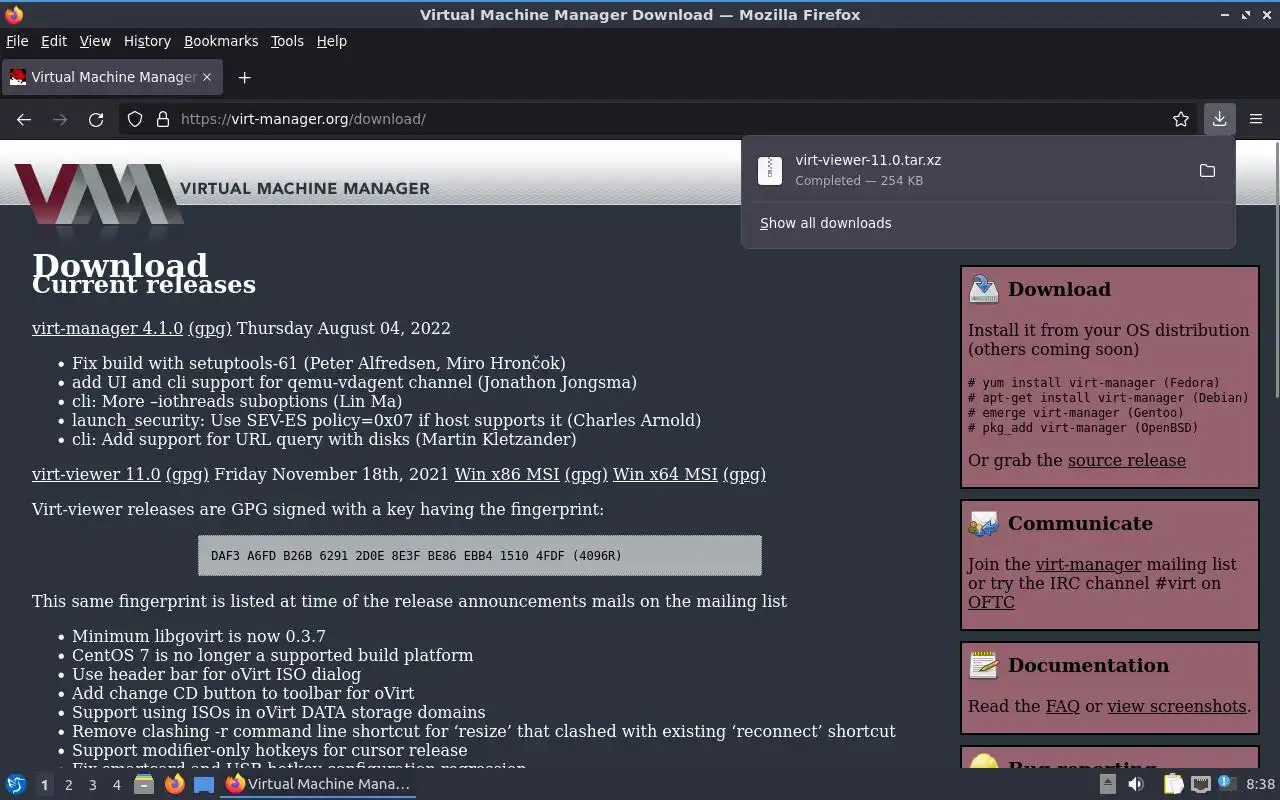
Task: Close the Virtual Machine Manager tab
Action: pyautogui.click(x=207, y=77)
